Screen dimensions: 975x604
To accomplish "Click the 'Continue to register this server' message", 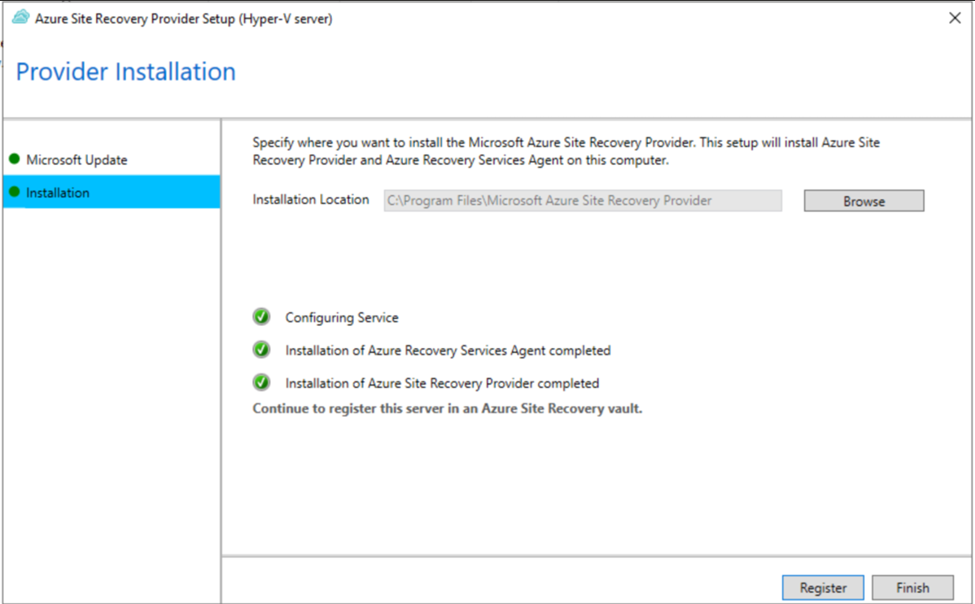I will [447, 409].
